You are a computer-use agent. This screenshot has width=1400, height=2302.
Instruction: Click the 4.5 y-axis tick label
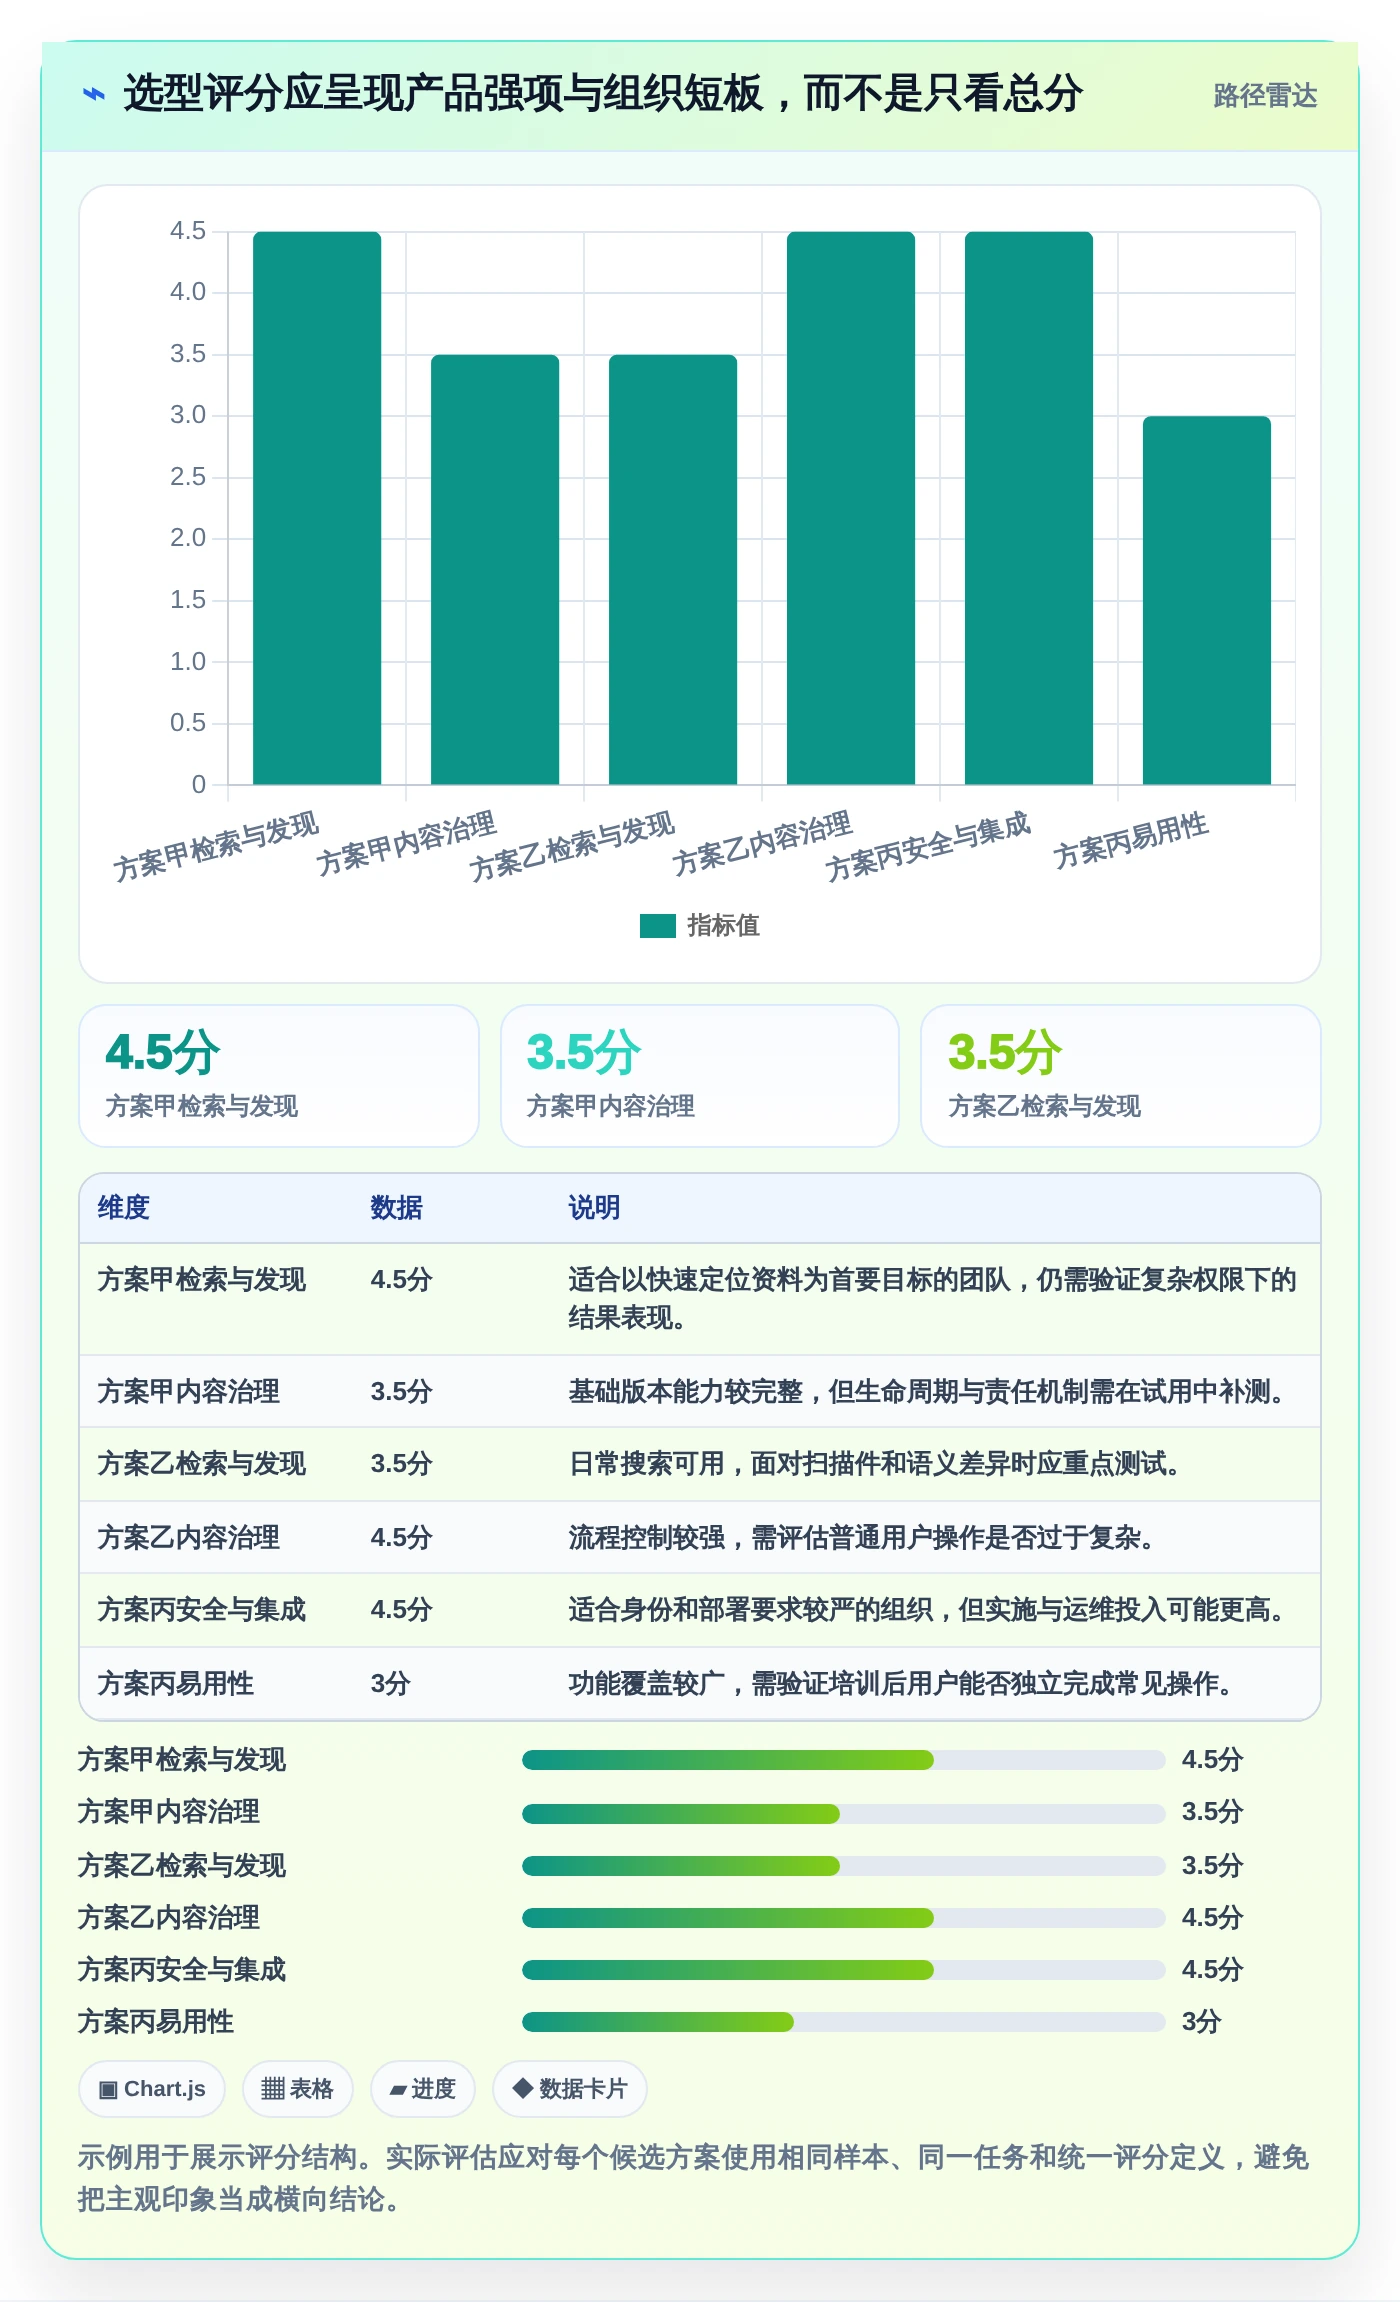188,231
